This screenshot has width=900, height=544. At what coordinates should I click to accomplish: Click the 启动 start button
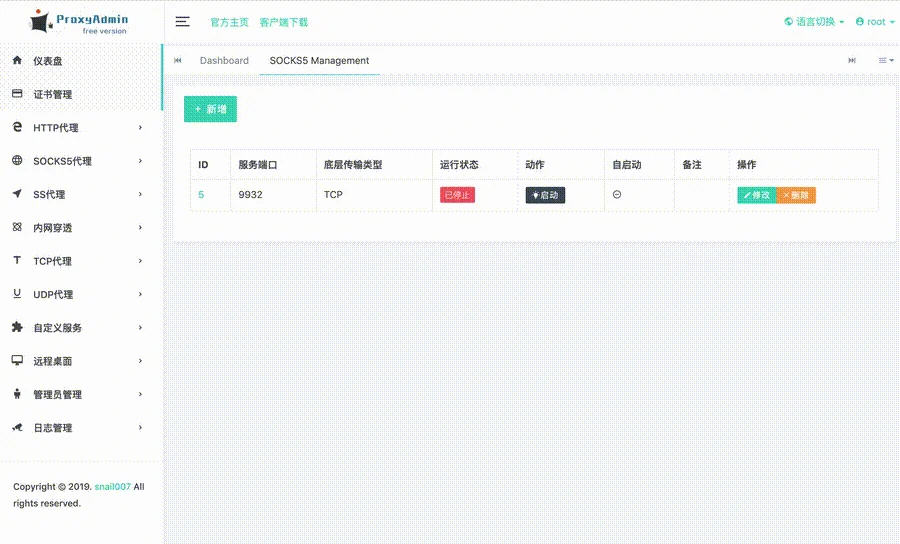coord(545,195)
